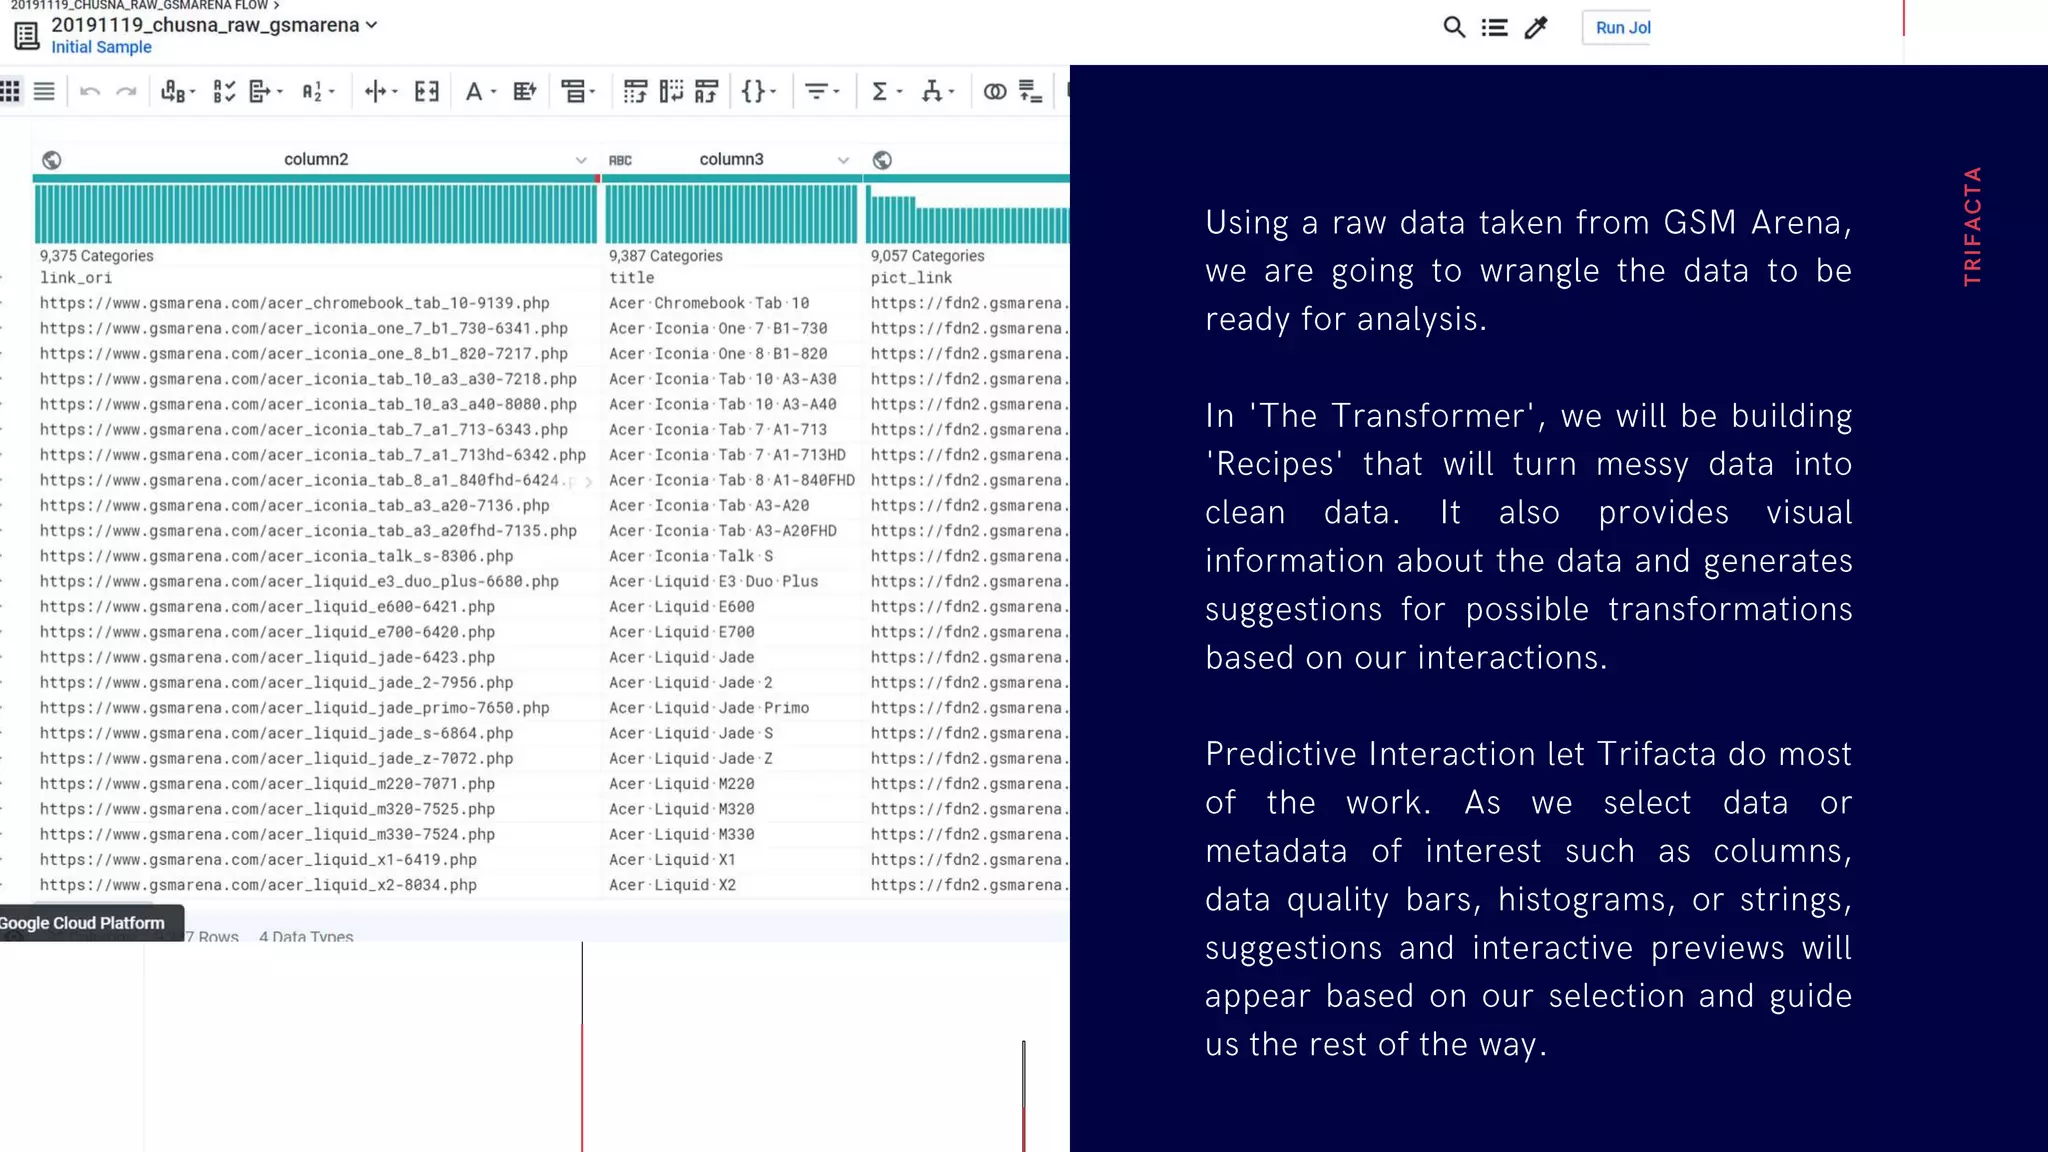Screen dimensions: 2048x1152
Task: Click the column3 header name
Action: (731, 159)
